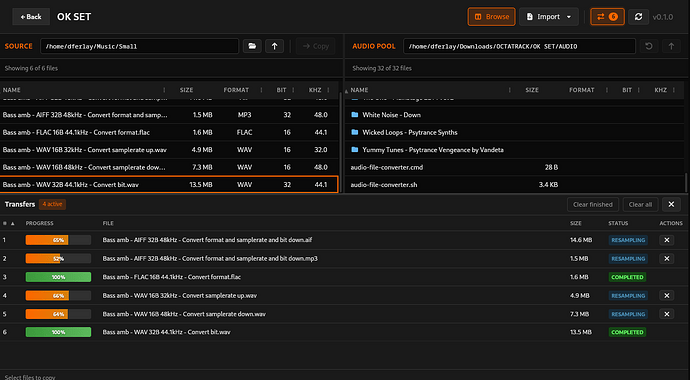Edit the Source path field
The height and width of the screenshot is (380, 690).
tap(139, 46)
